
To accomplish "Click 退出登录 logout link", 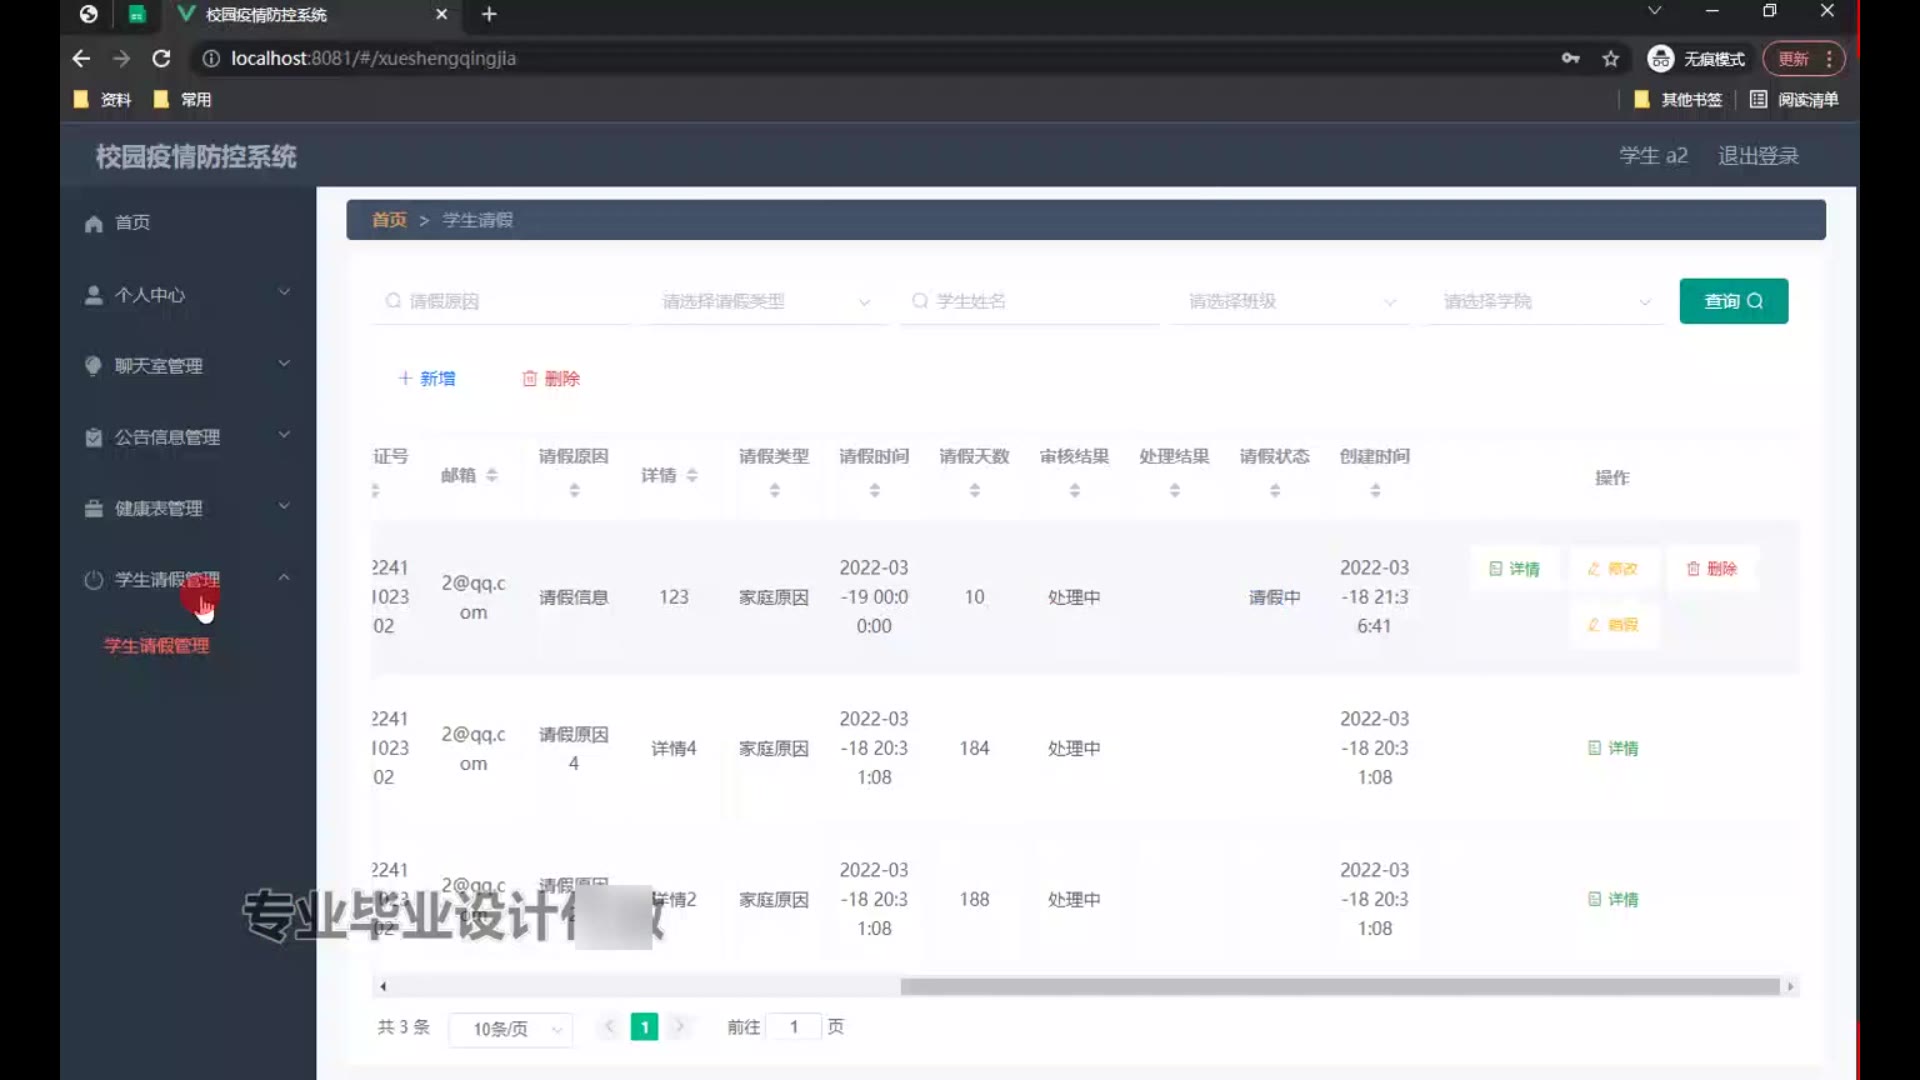I will tap(1758, 156).
